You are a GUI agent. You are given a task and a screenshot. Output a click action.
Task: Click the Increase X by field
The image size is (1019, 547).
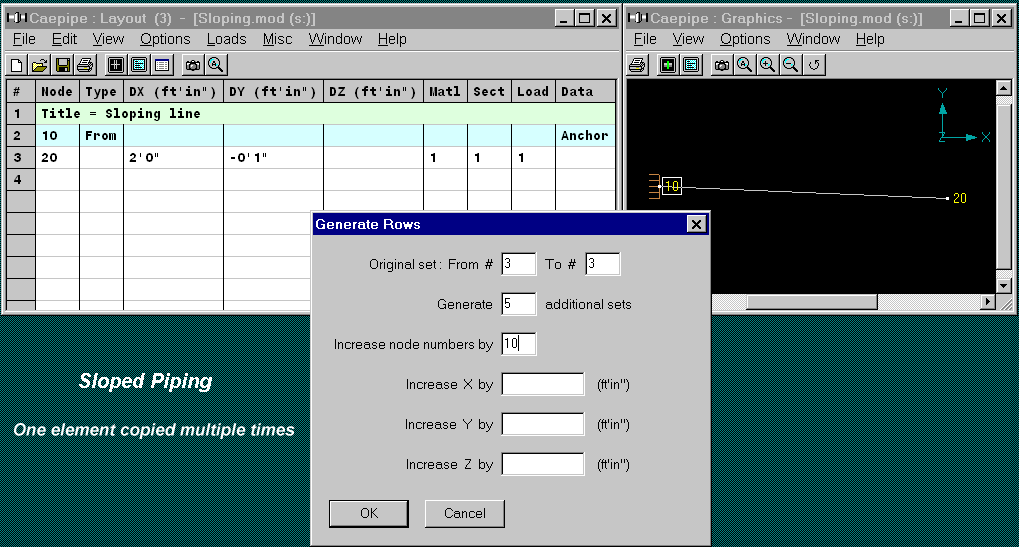543,384
